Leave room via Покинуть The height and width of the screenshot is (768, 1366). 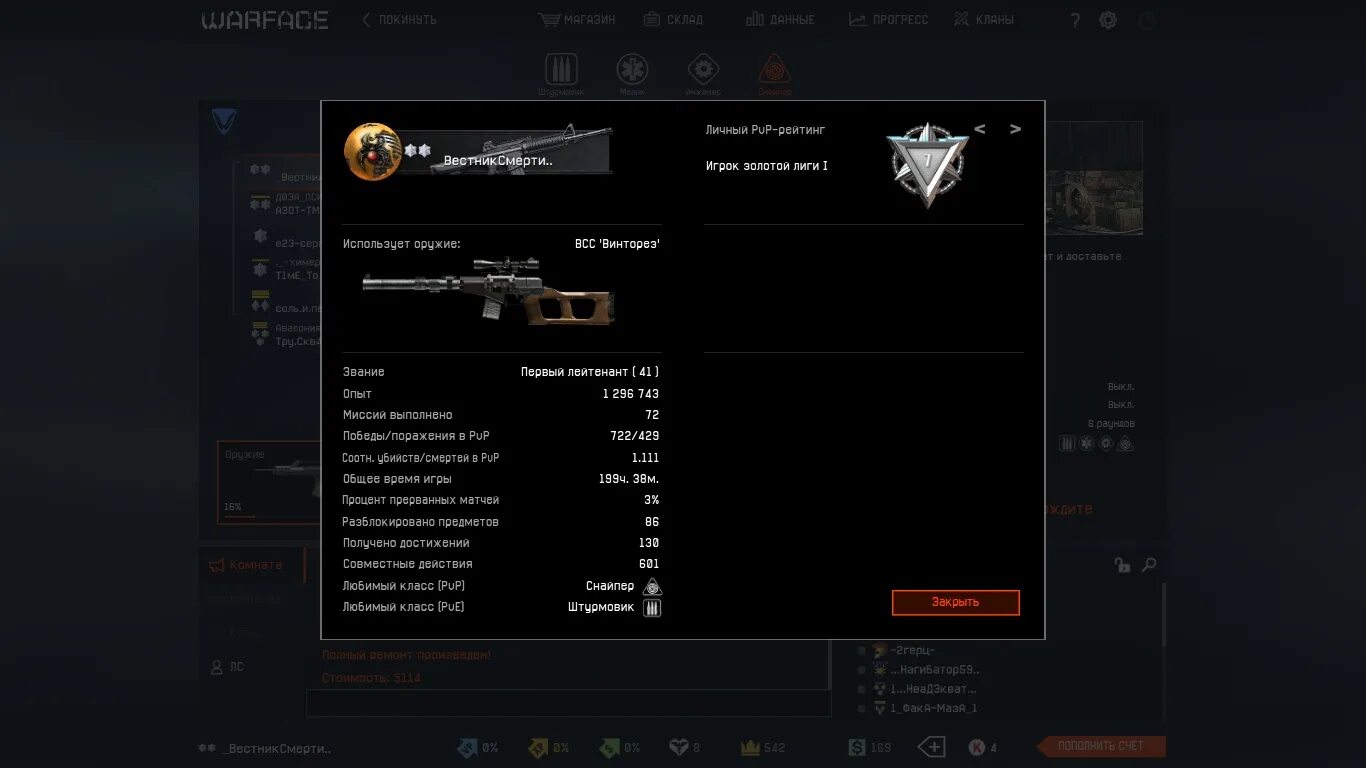click(399, 19)
